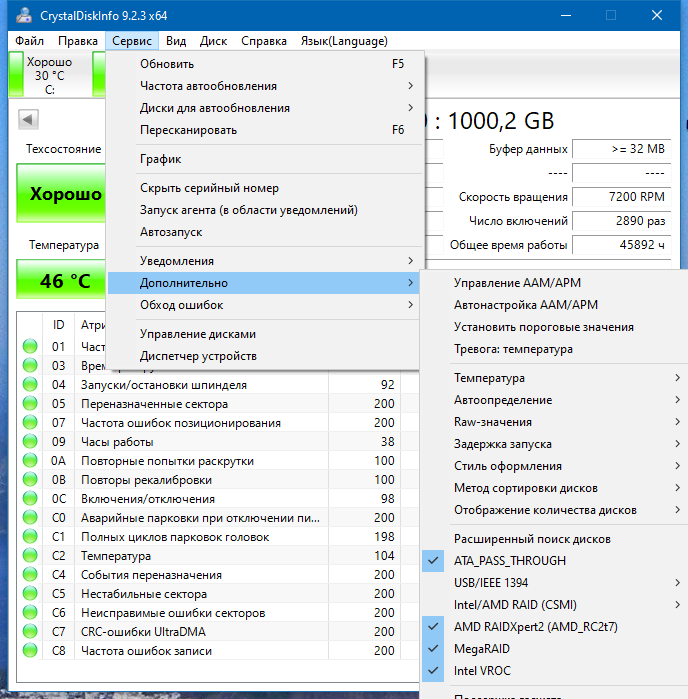Viewport: 688px width, 699px height.
Task: Click green status dot for attribute C1
Action: point(30,536)
